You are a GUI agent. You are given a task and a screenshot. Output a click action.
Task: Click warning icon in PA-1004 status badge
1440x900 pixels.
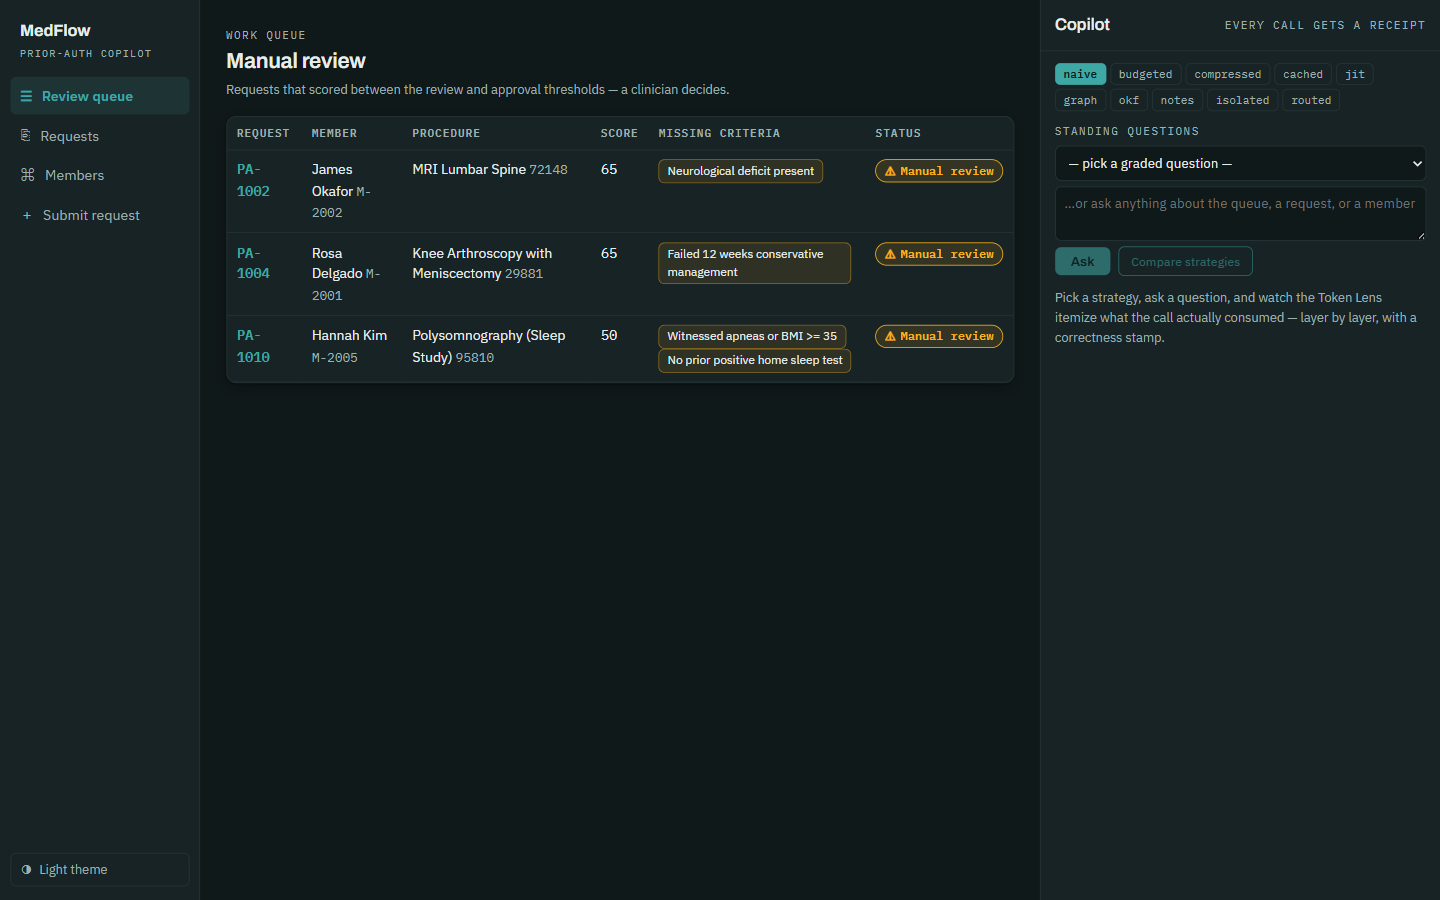890,254
